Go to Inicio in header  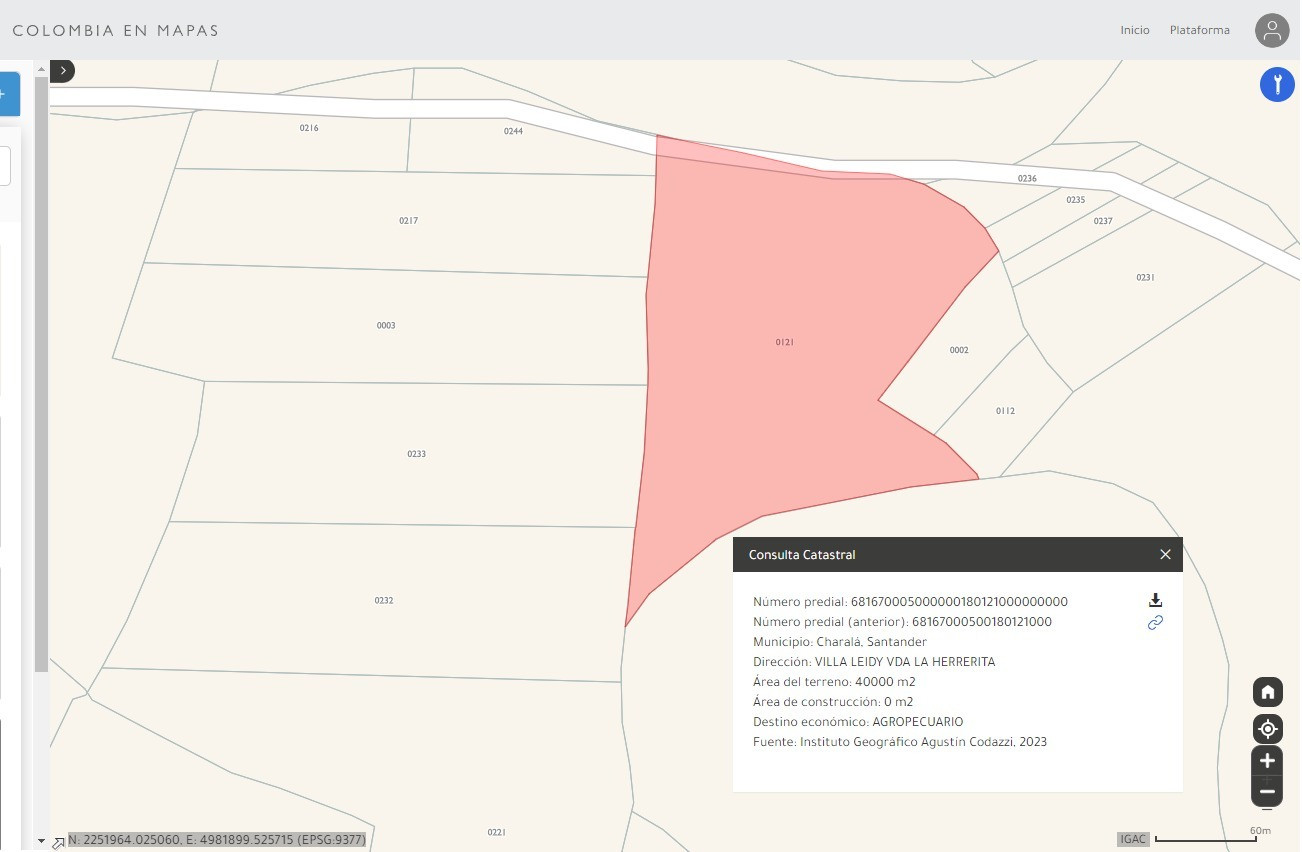1134,30
